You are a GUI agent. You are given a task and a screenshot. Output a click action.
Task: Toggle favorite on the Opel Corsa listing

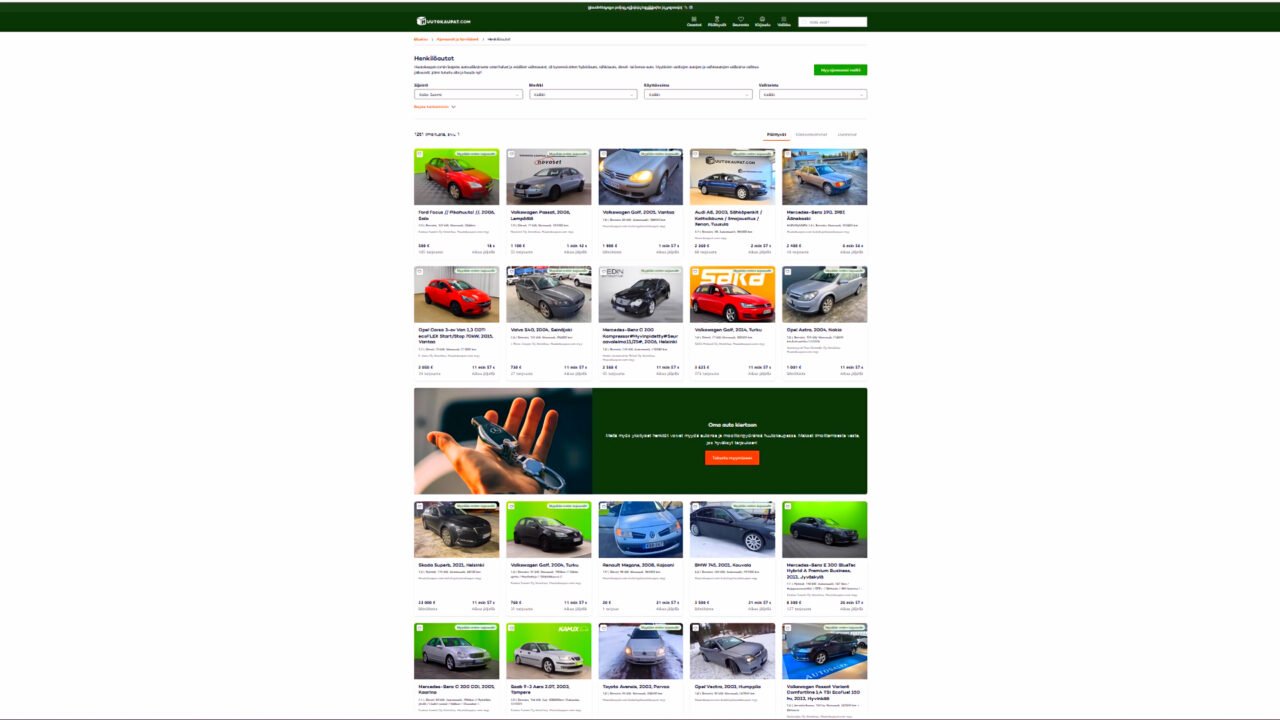click(x=420, y=272)
